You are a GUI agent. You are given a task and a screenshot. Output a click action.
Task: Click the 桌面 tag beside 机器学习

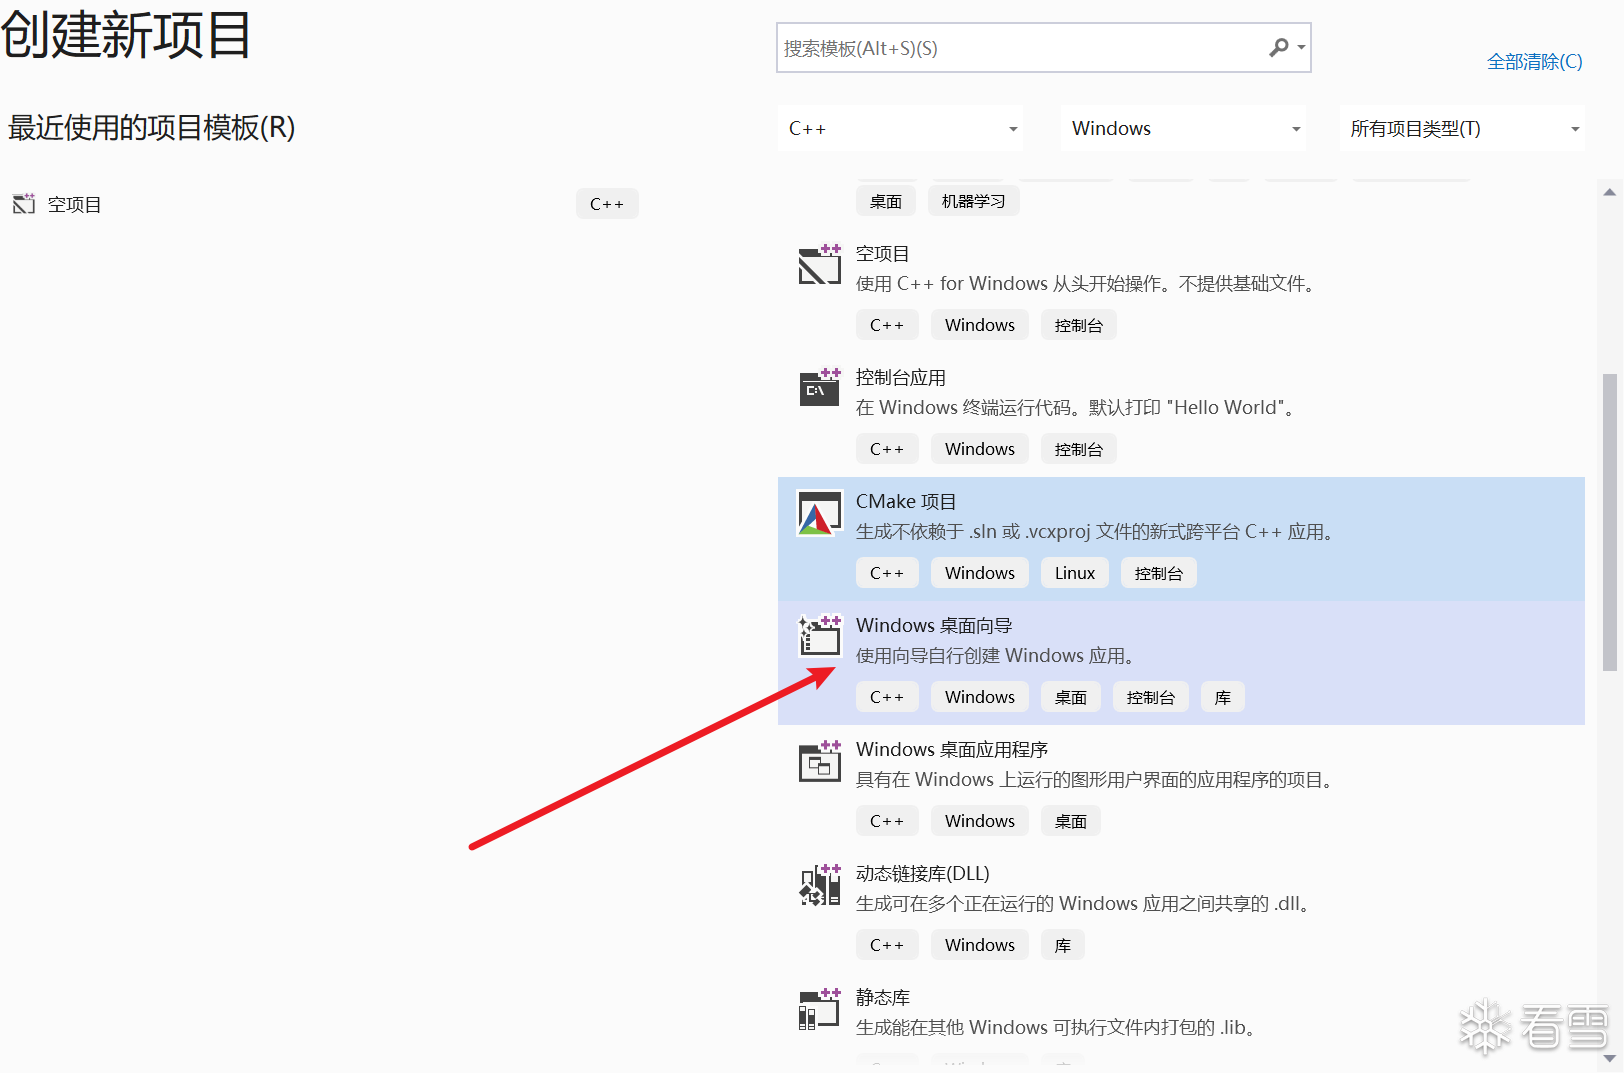886,201
